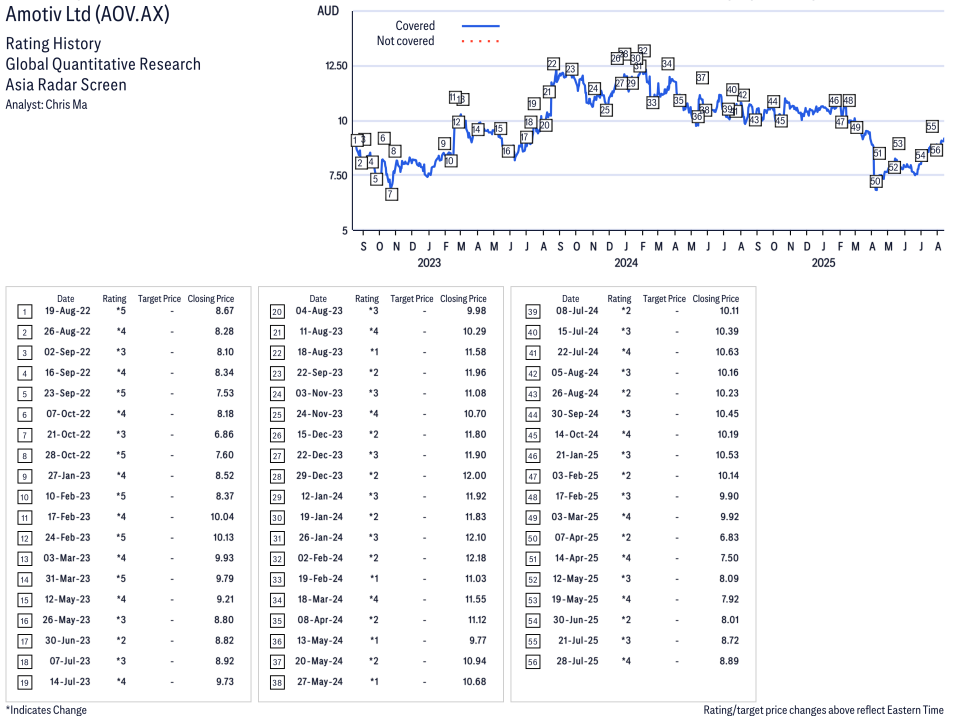Click the date 30-Jun-23
Viewport: 955px width, 716px height.
pos(68,641)
